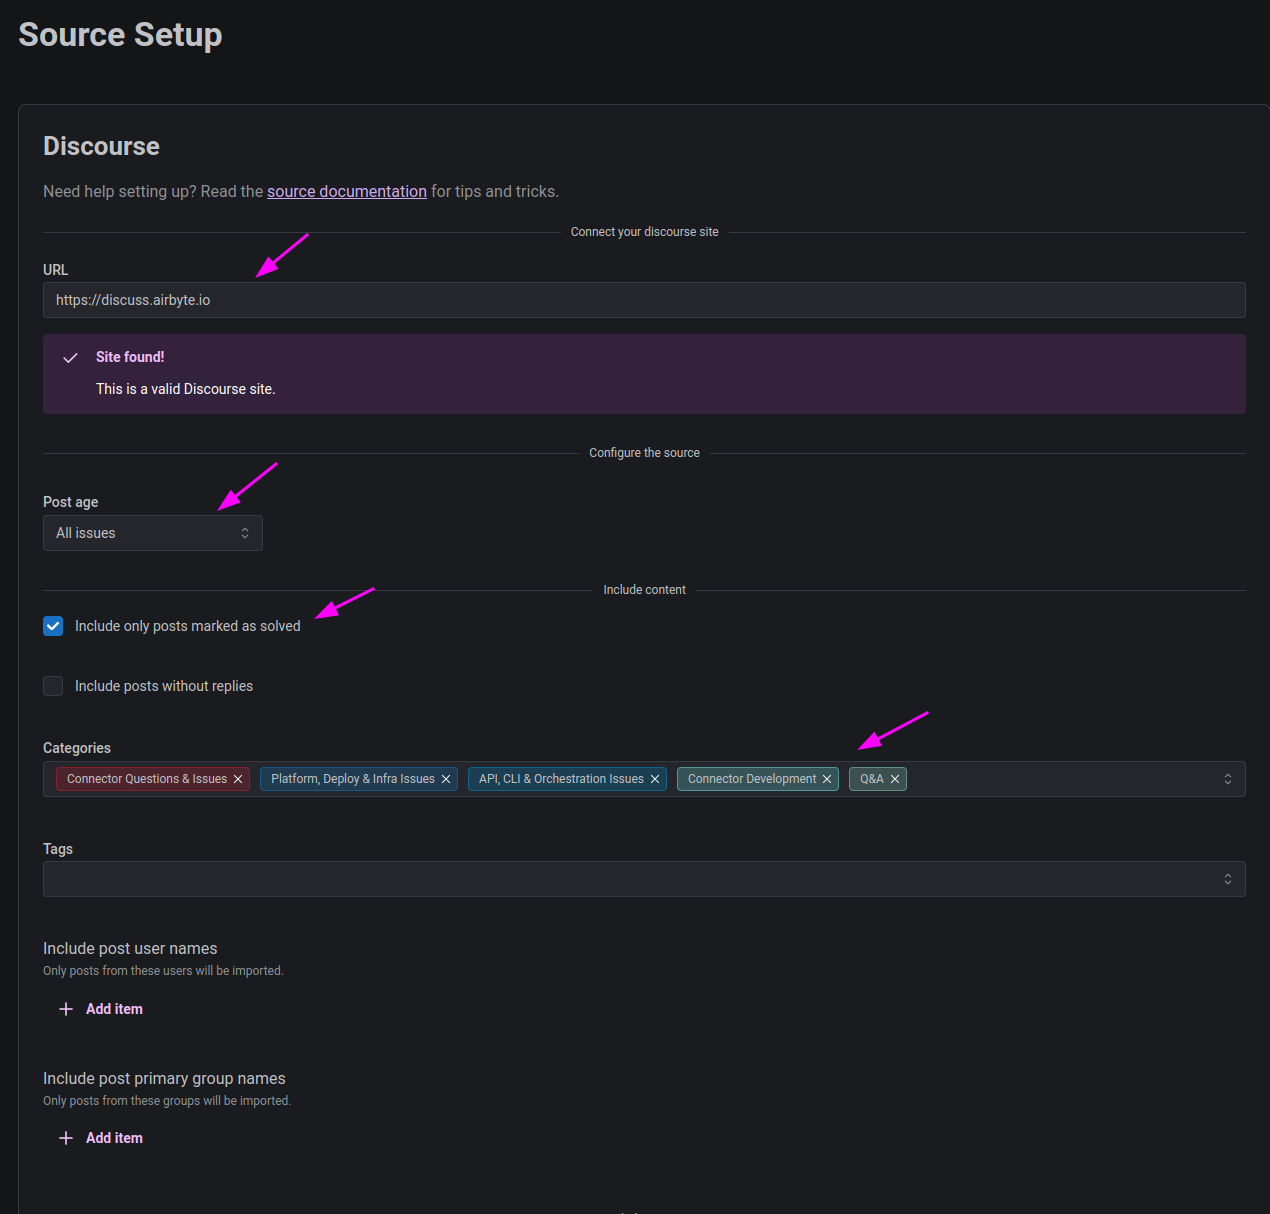Image resolution: width=1270 pixels, height=1214 pixels.
Task: Click the Connector Development tag label
Action: (x=752, y=779)
